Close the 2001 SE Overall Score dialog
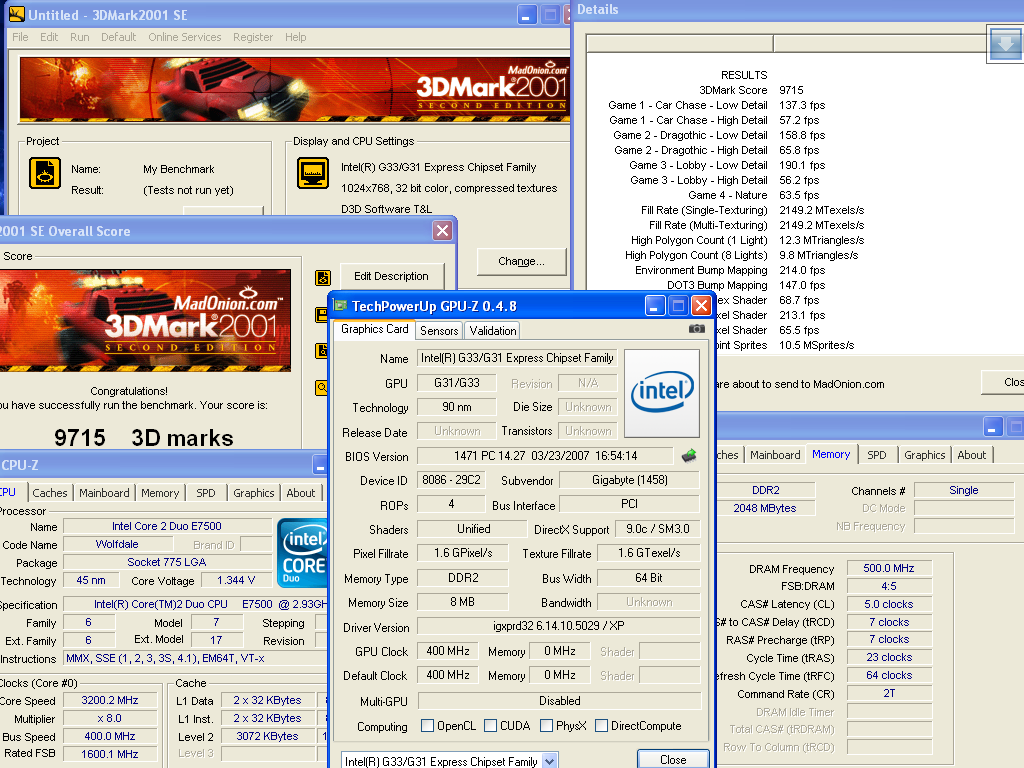 [442, 231]
